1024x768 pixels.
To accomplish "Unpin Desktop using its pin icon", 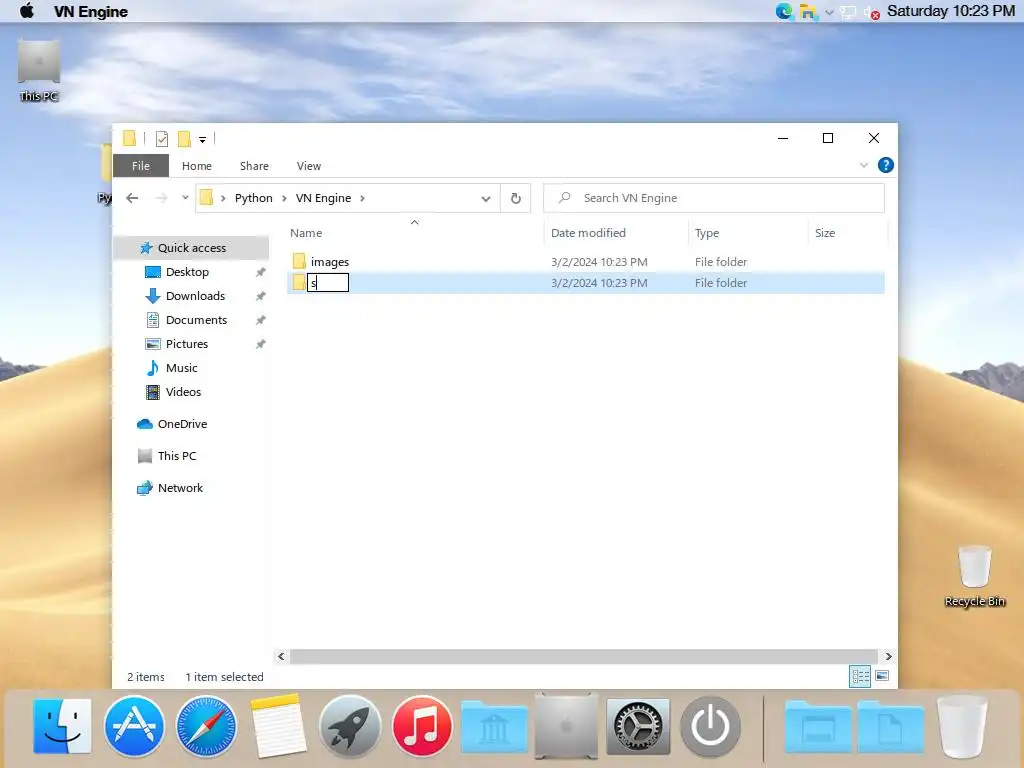I will click(x=261, y=272).
